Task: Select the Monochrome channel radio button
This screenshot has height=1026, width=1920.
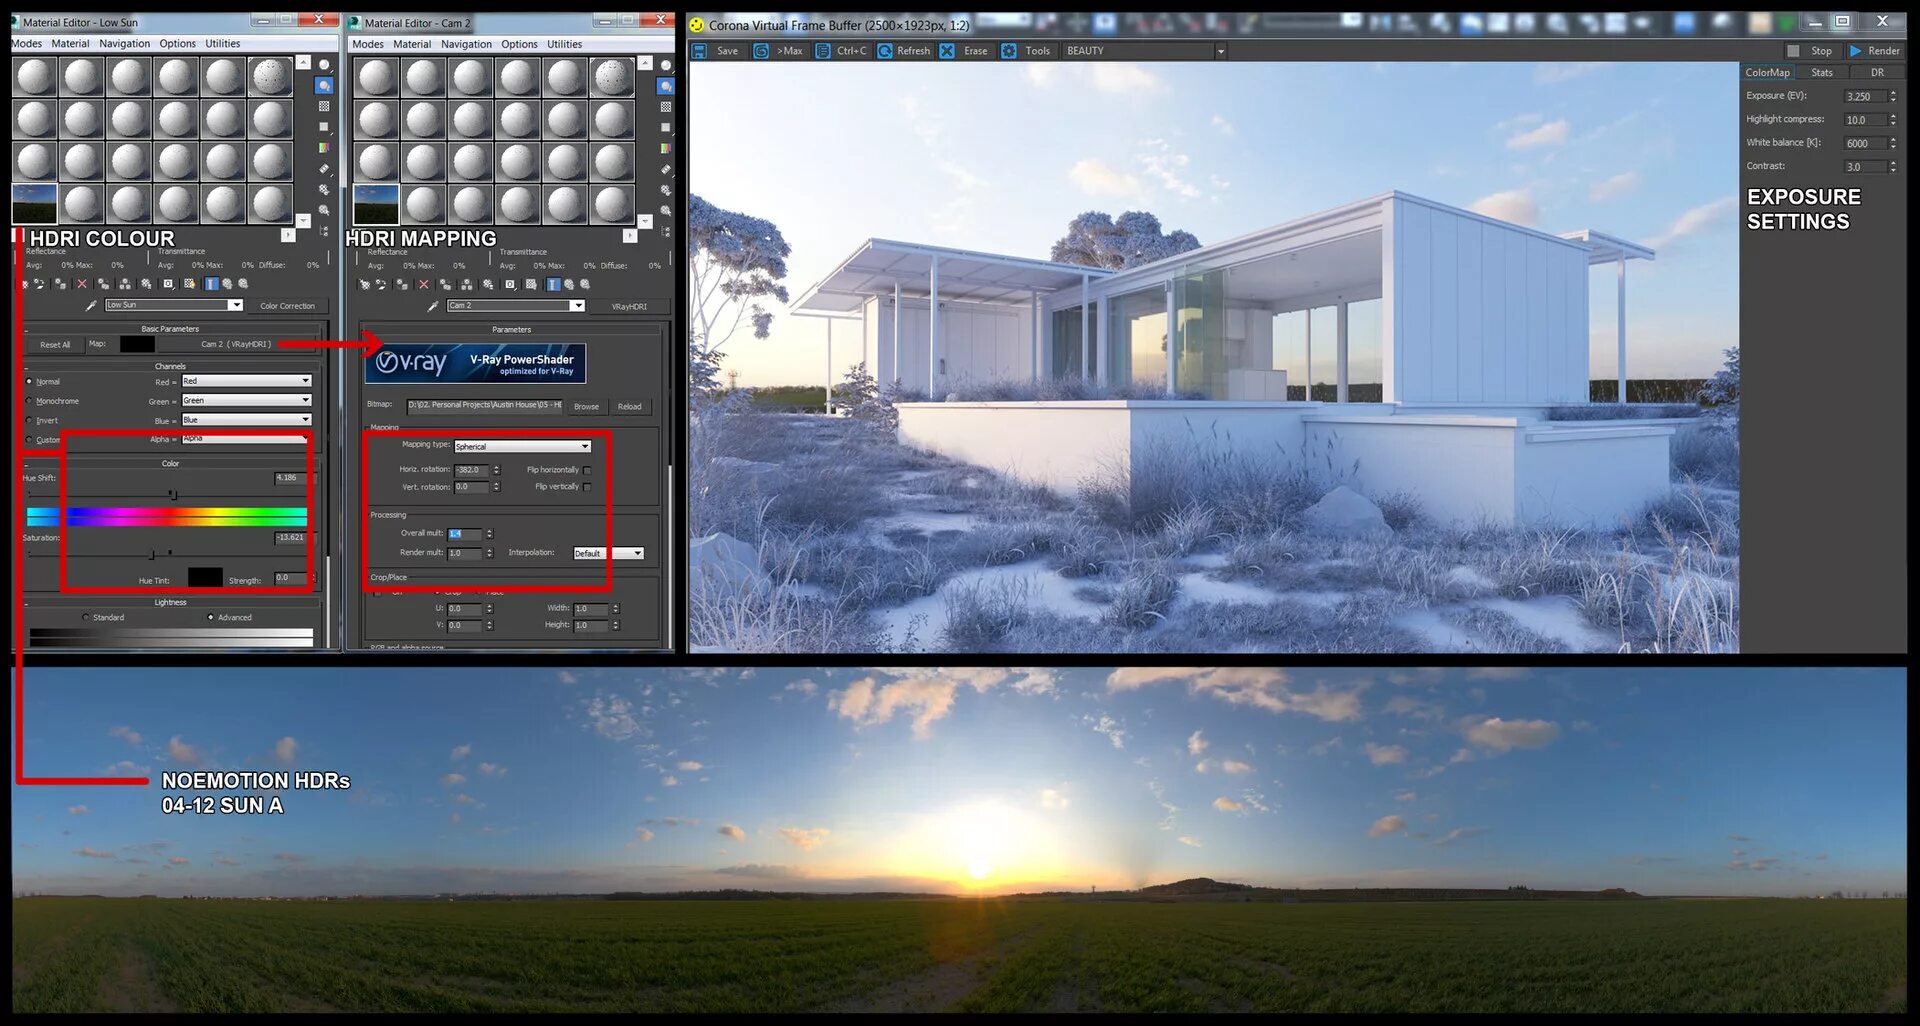Action: click(29, 400)
